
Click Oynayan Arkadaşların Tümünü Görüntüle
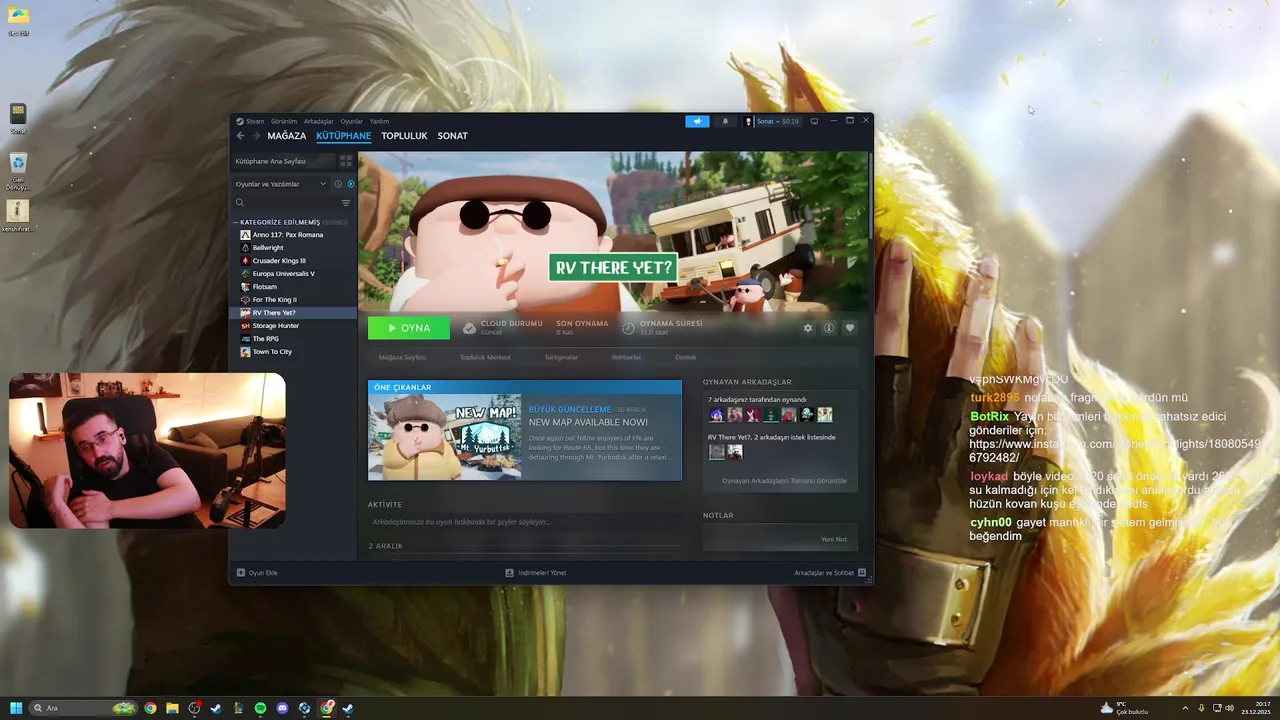tap(784, 481)
